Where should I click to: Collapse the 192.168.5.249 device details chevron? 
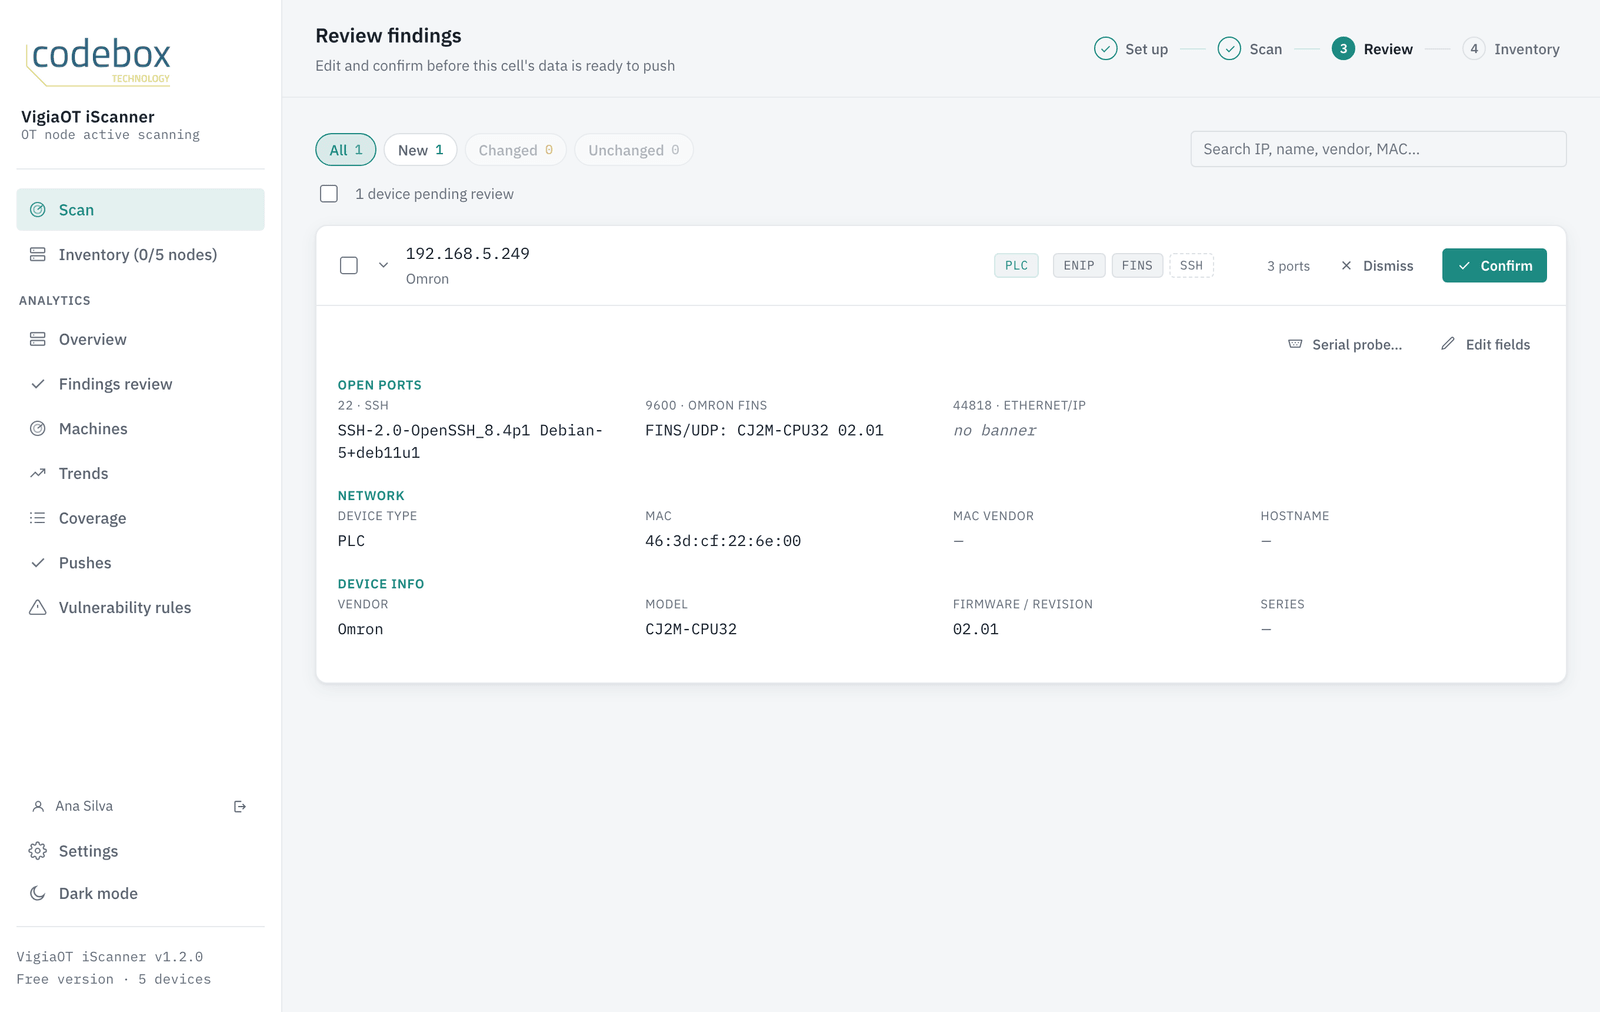pos(383,265)
